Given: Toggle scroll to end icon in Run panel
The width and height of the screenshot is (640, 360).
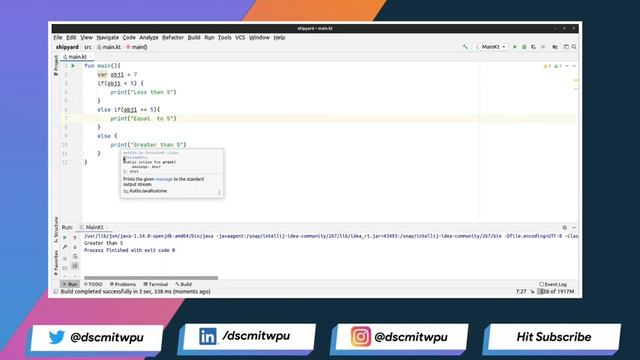Looking at the screenshot, I should tap(75, 266).
